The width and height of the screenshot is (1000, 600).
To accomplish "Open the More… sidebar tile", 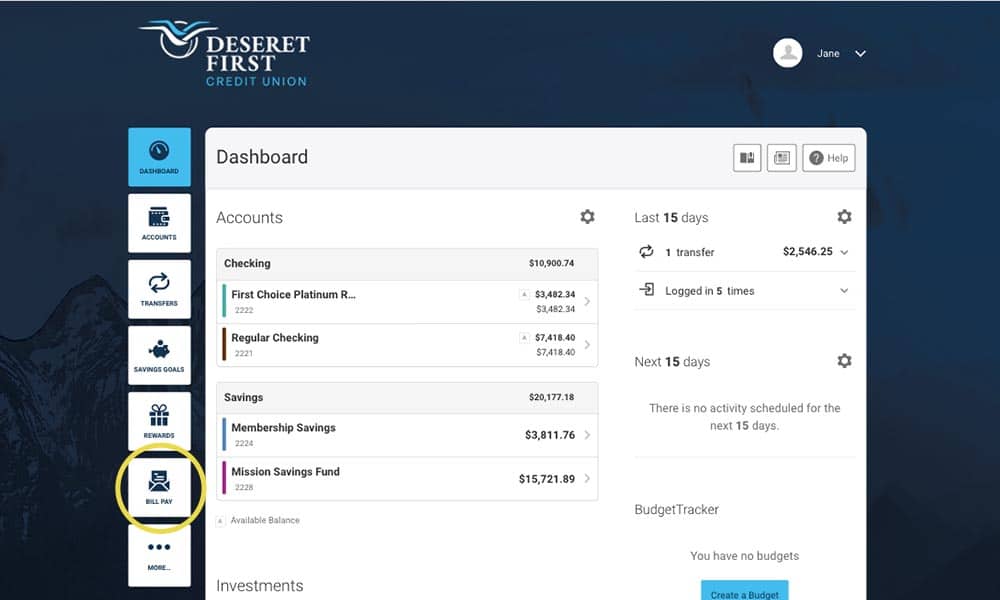I will point(159,555).
